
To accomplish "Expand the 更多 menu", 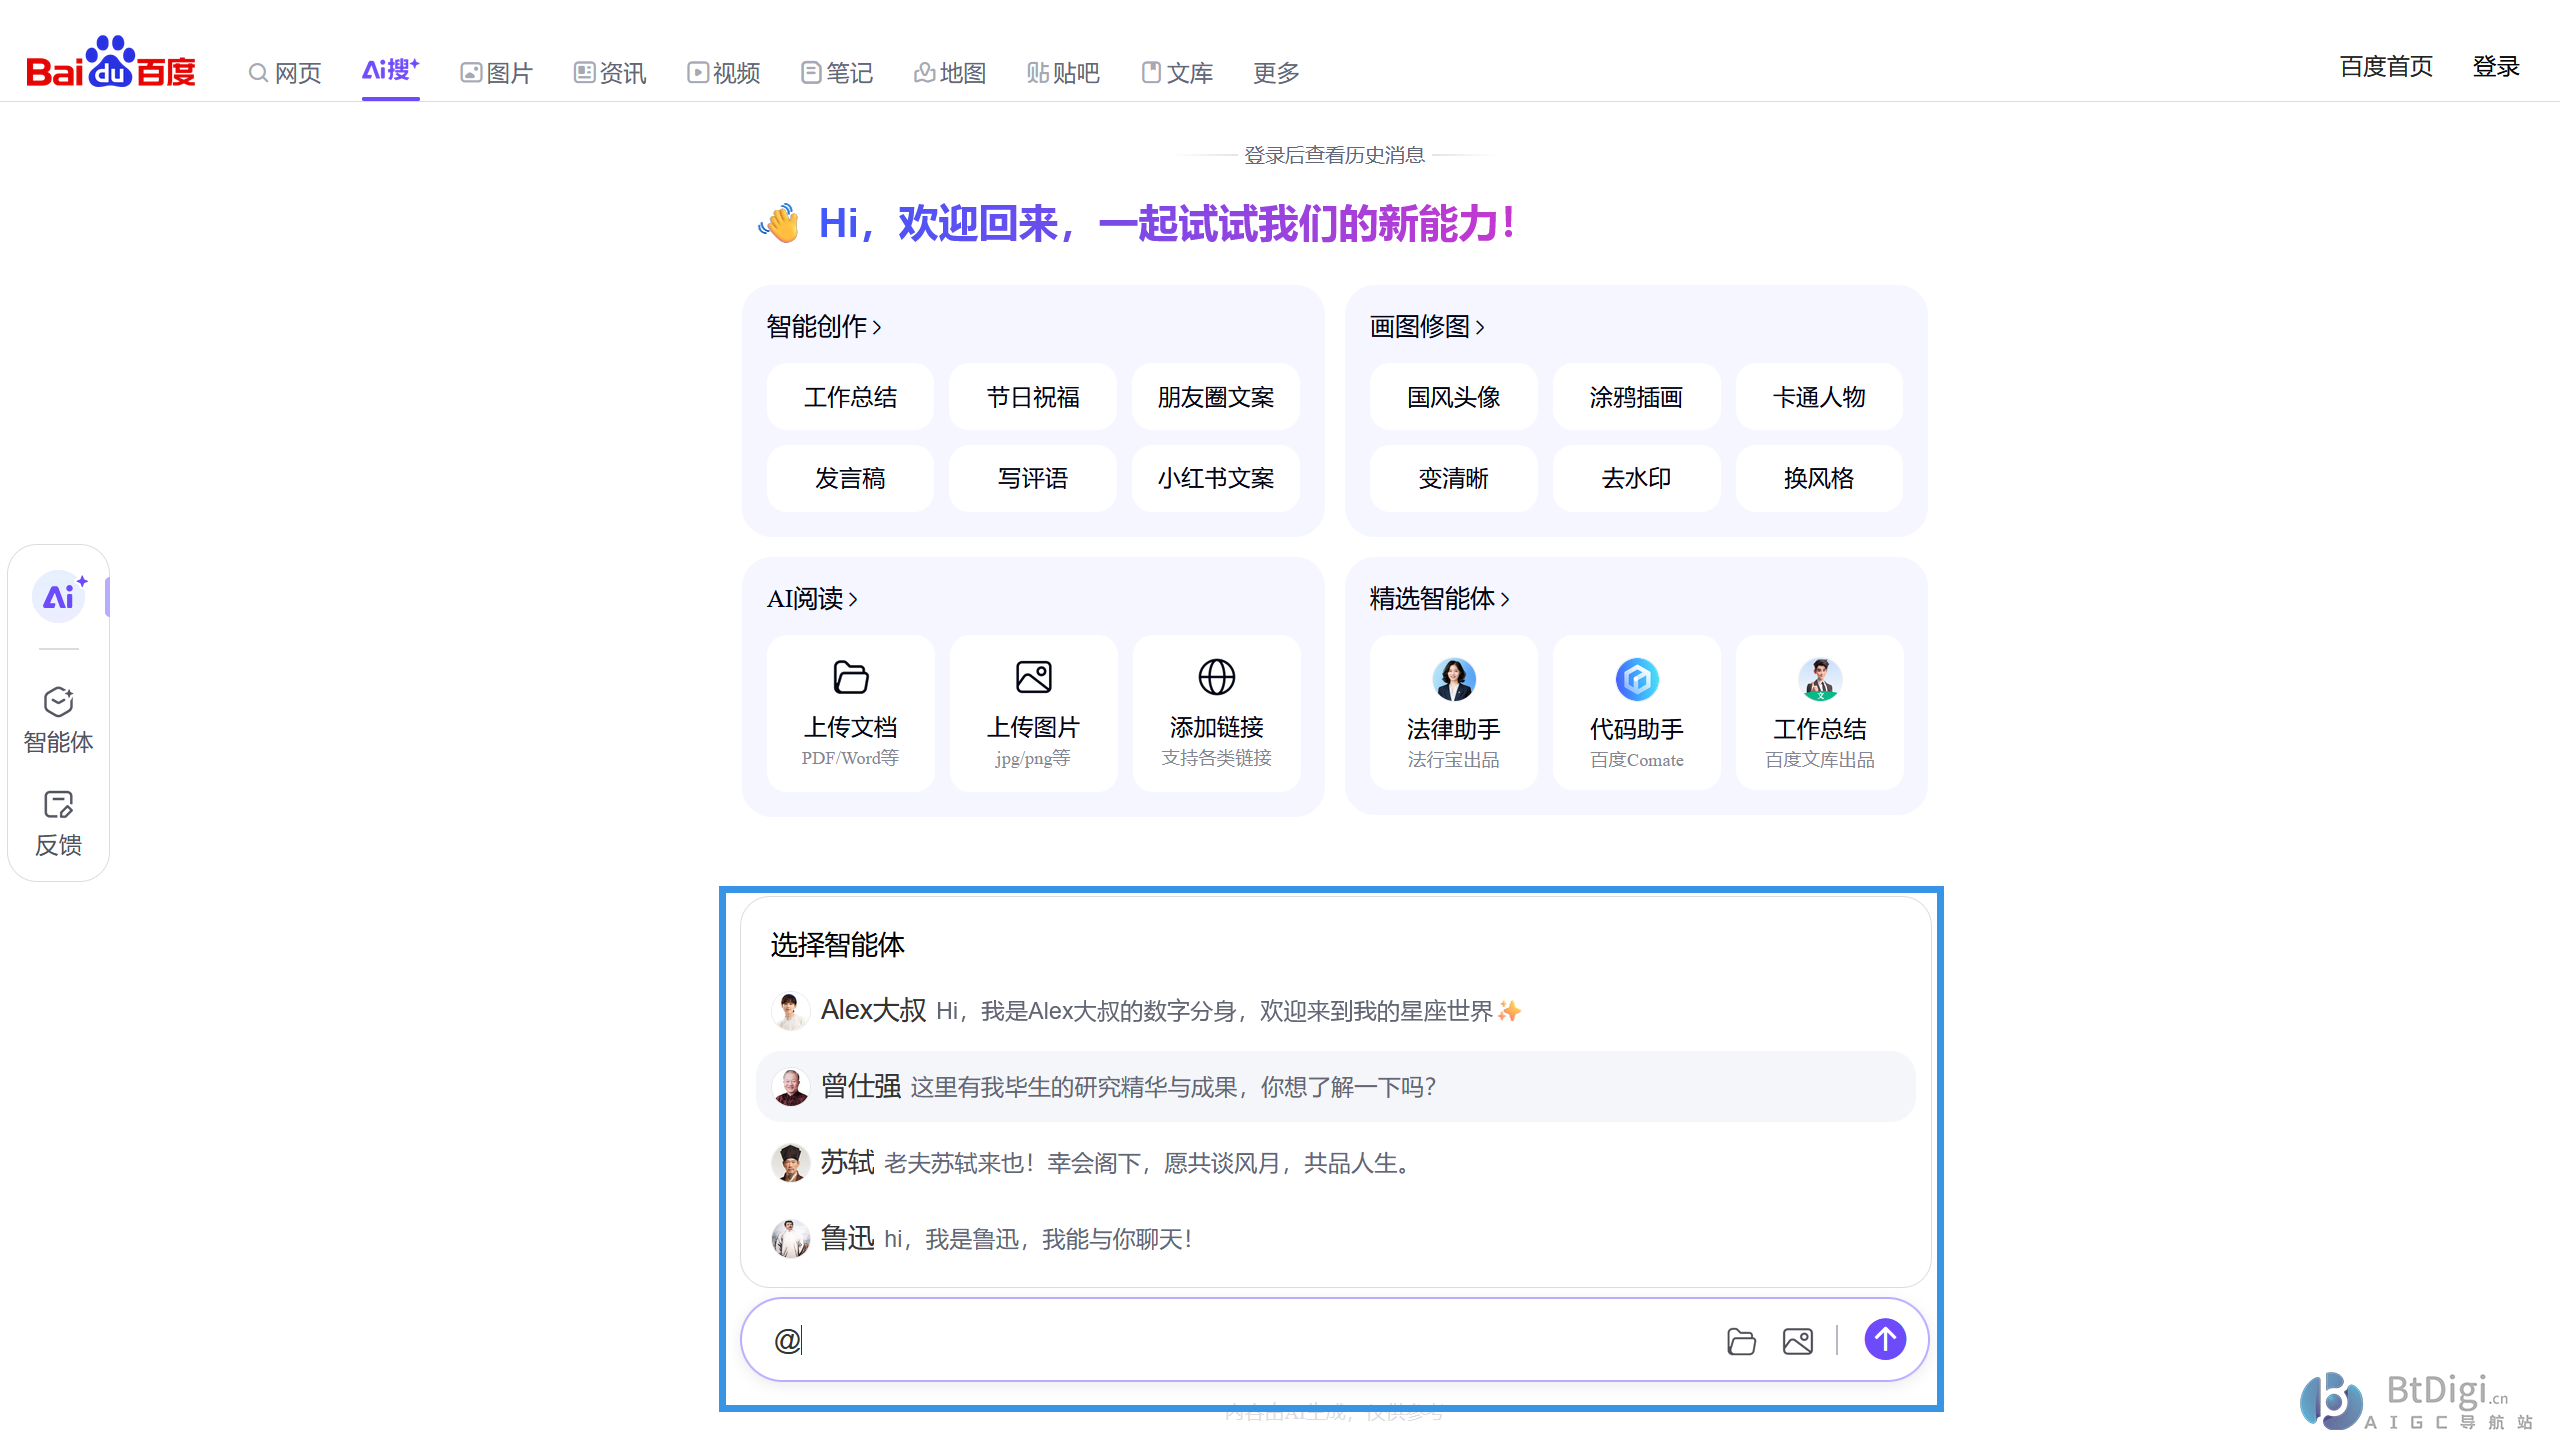I will click(x=1276, y=73).
